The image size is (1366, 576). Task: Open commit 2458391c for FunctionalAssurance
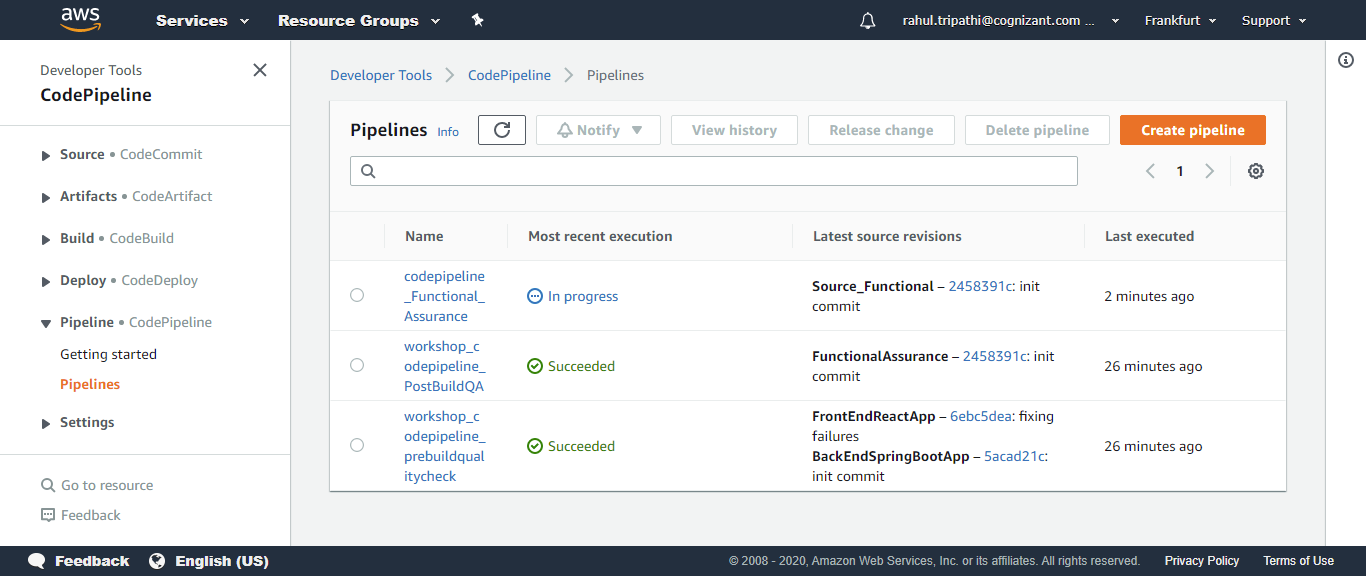(x=994, y=356)
